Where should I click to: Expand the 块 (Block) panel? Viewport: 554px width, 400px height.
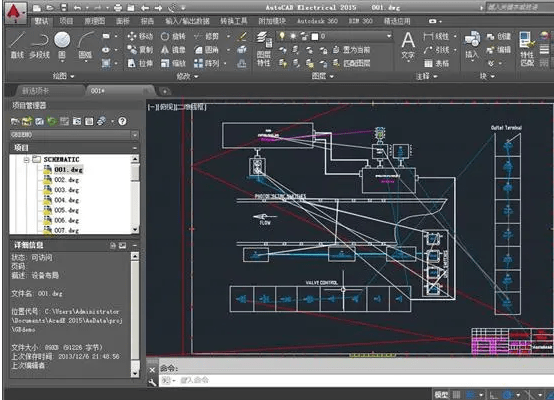(487, 76)
